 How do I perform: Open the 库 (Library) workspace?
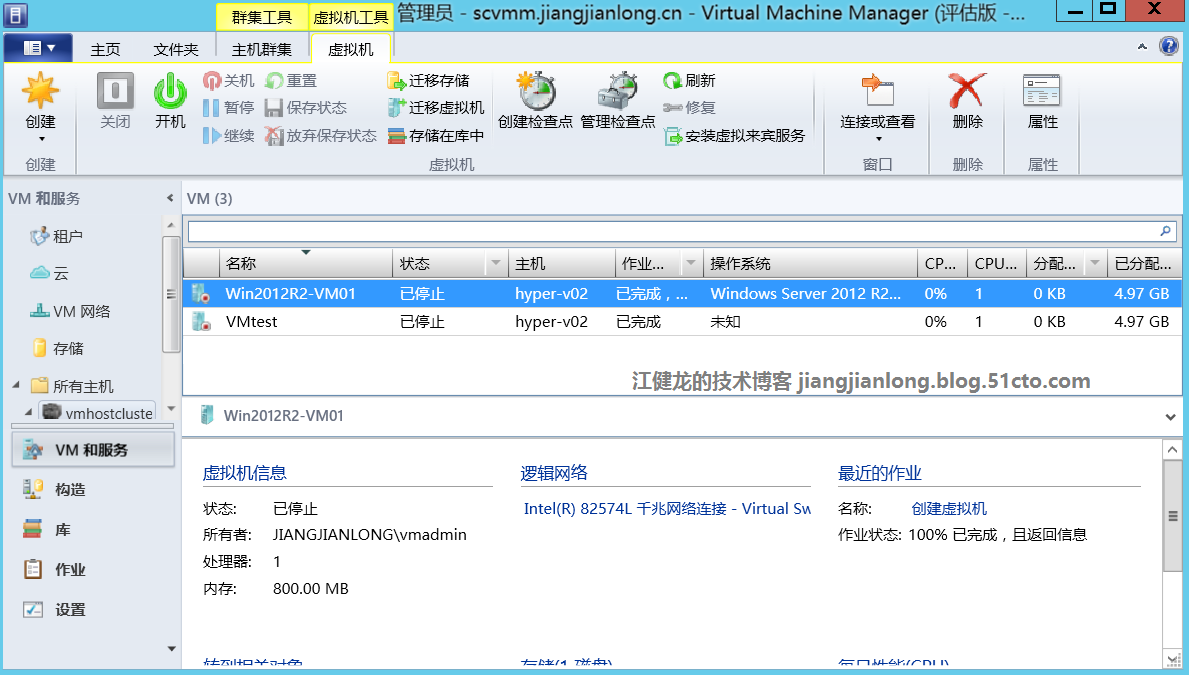pos(93,530)
